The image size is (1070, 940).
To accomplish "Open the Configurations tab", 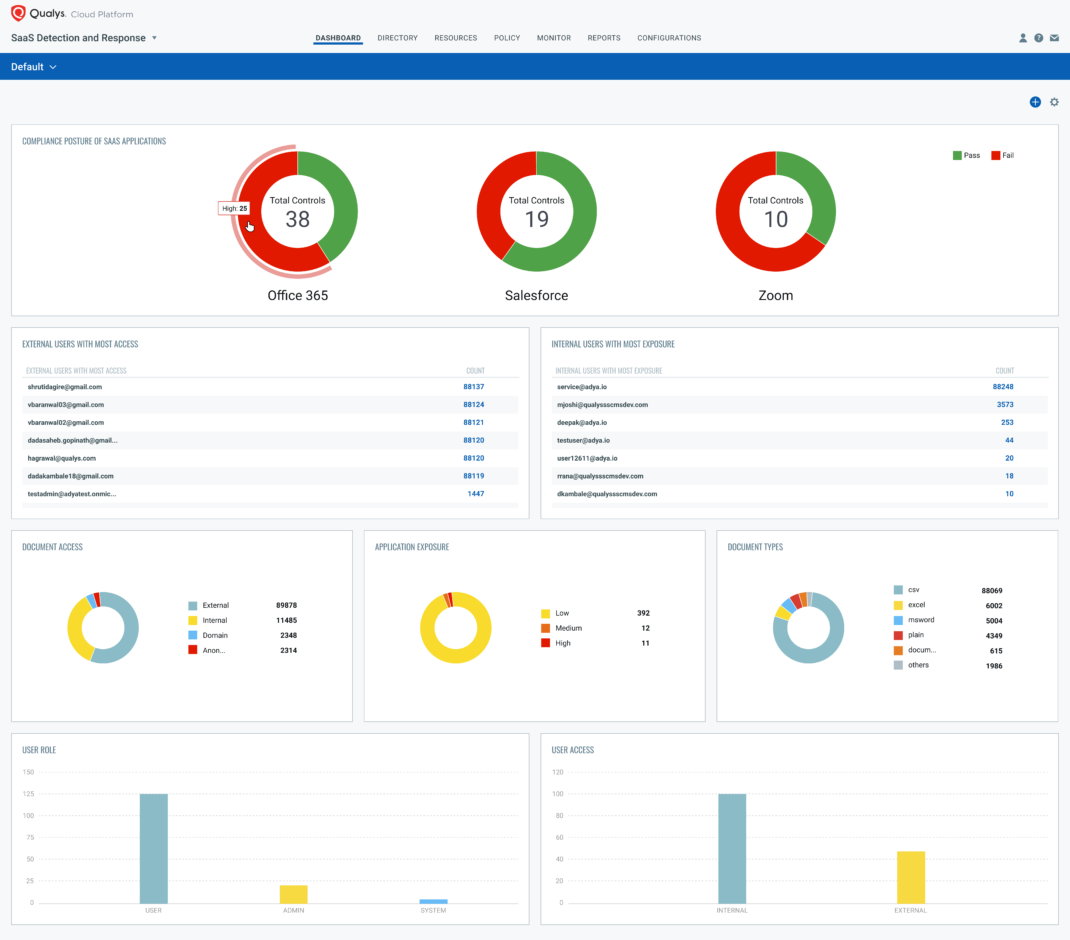I will (669, 38).
